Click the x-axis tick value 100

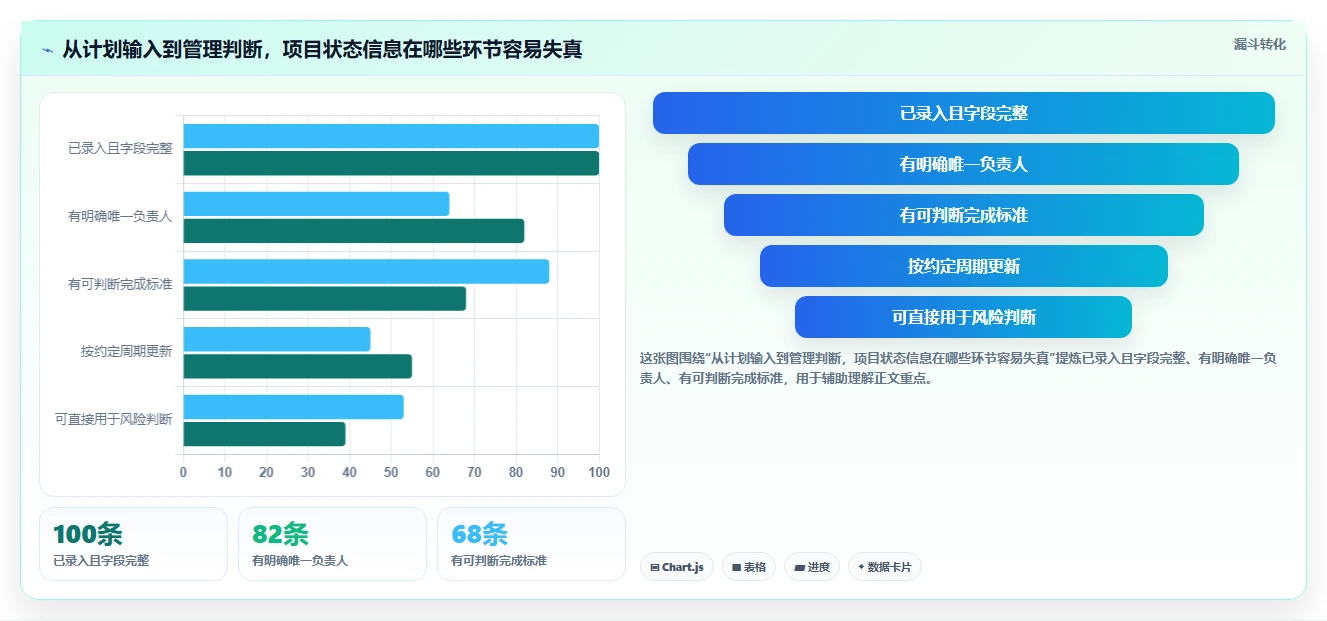(599, 472)
